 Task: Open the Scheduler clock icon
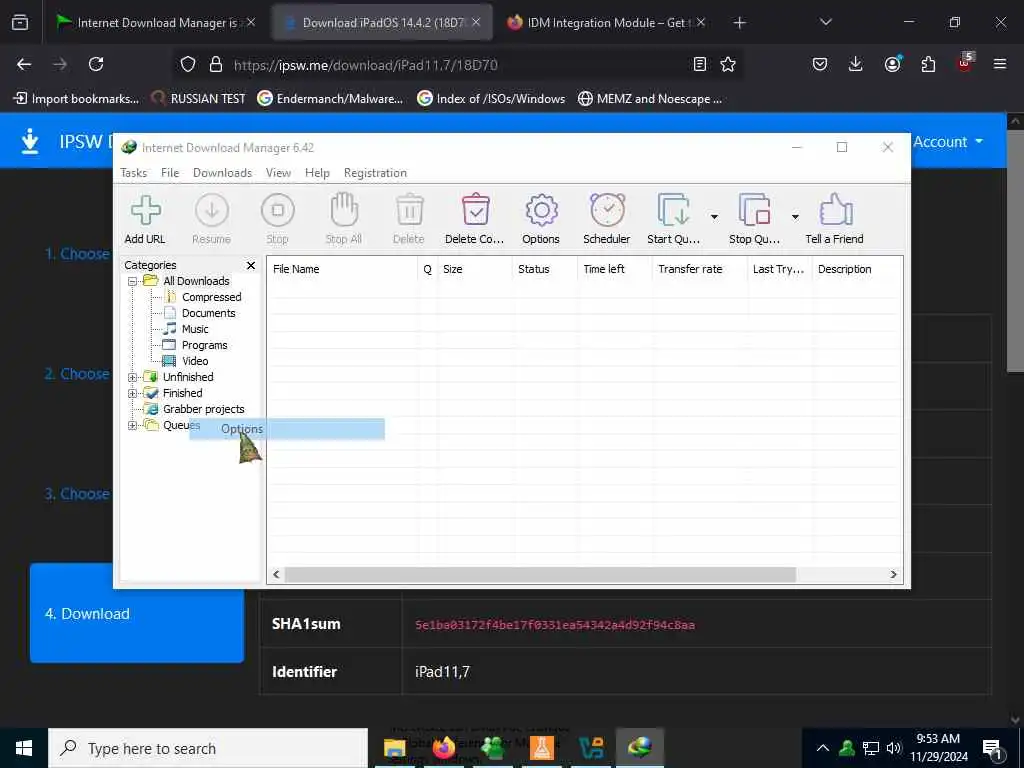pos(607,211)
